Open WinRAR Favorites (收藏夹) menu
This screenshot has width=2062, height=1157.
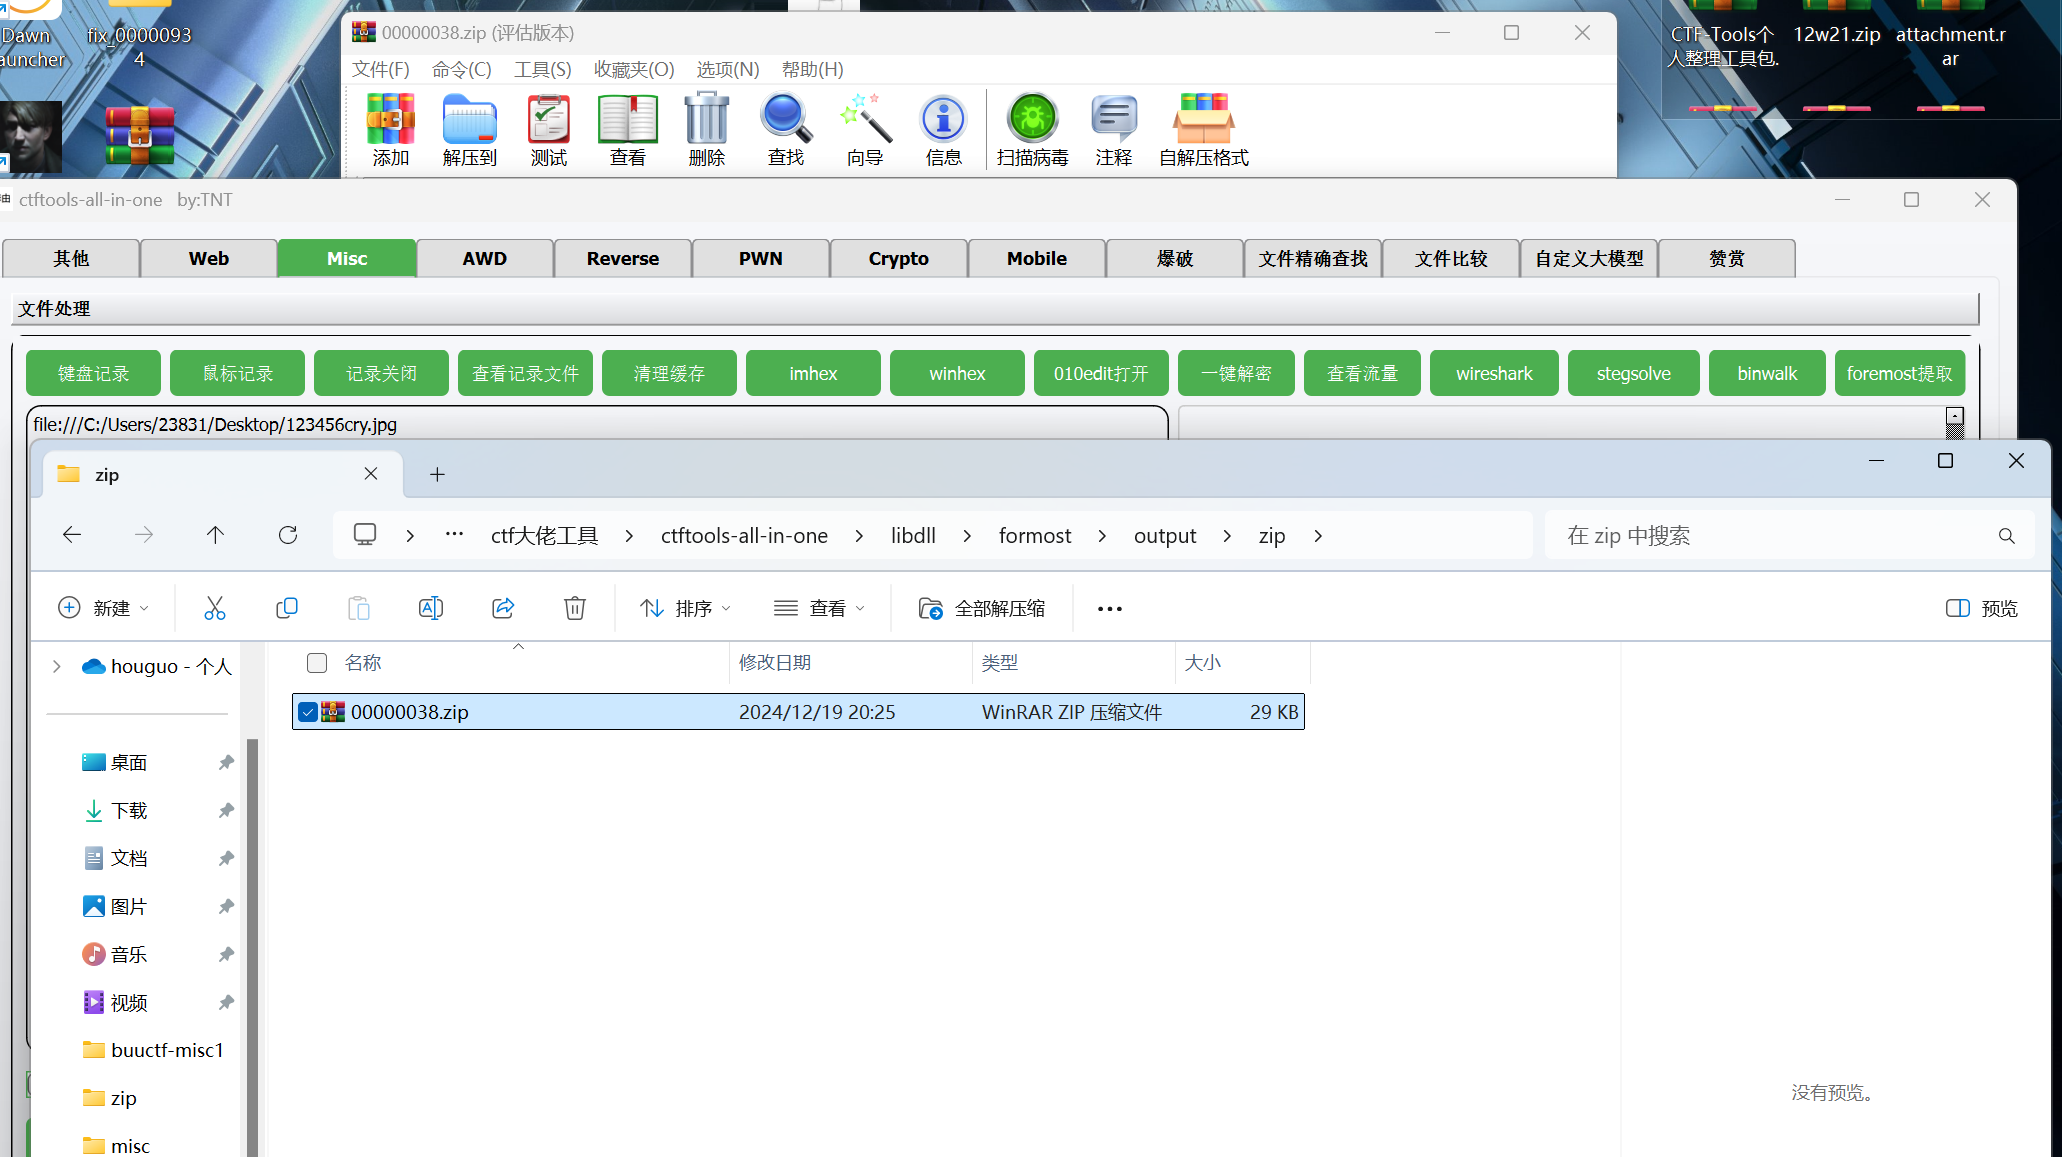pos(634,70)
